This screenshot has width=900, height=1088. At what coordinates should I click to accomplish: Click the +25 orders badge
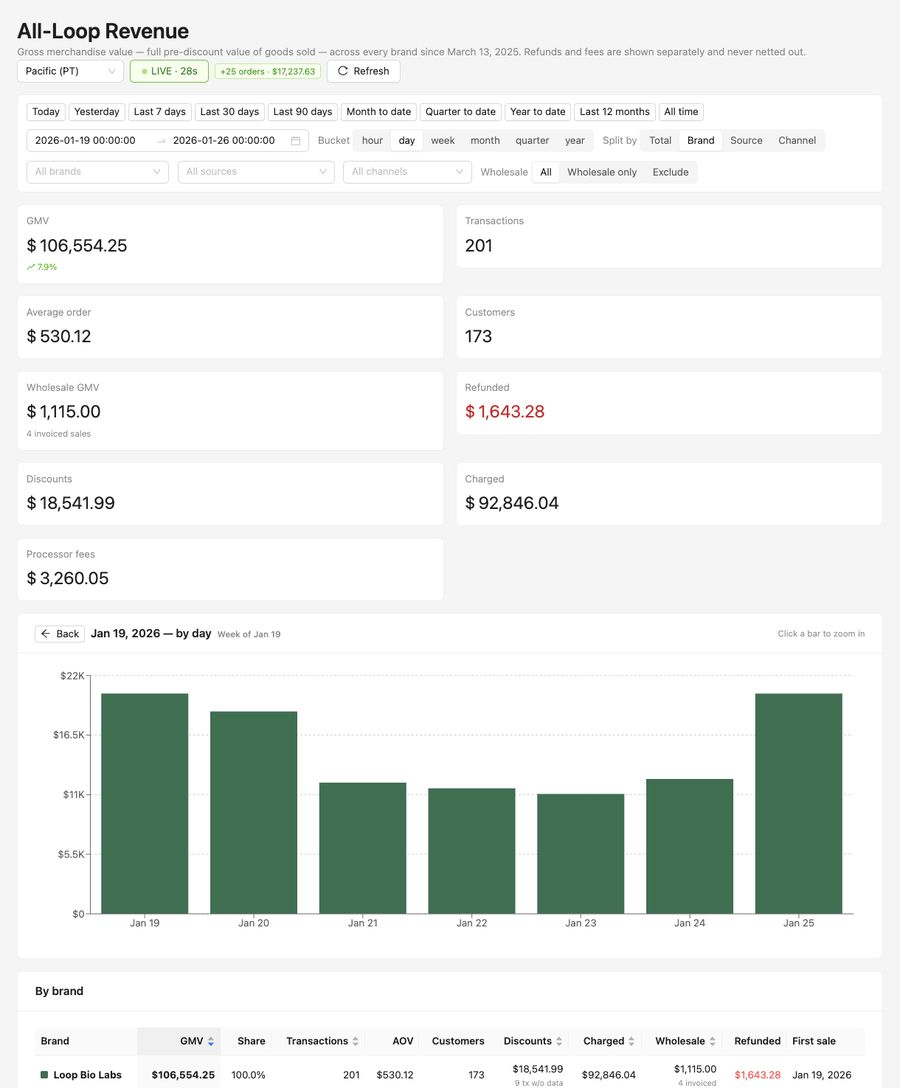(268, 71)
